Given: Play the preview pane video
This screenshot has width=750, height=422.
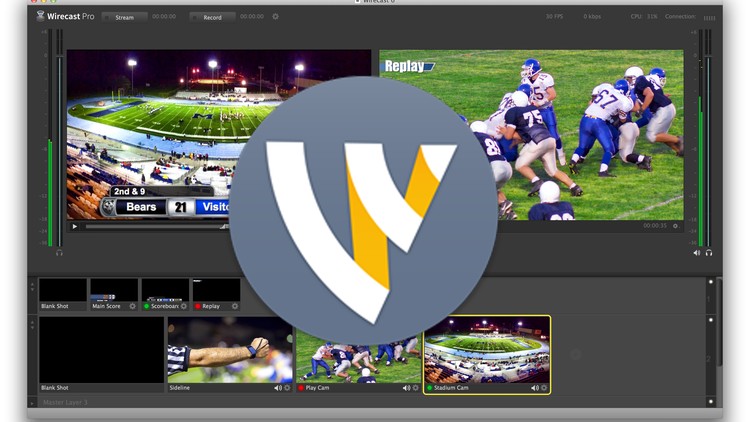Looking at the screenshot, I should coord(75,227).
